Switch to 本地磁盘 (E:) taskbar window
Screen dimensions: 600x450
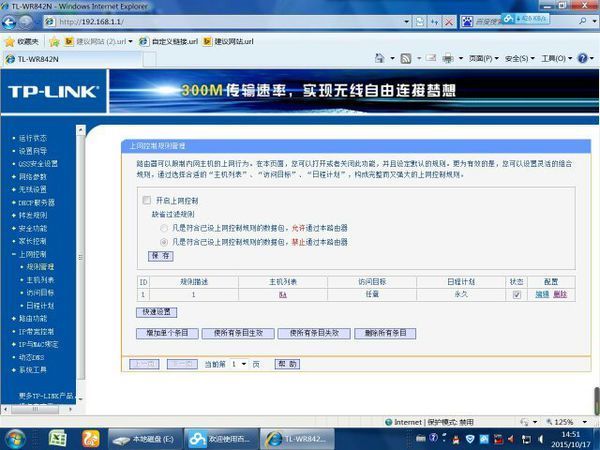click(x=145, y=439)
